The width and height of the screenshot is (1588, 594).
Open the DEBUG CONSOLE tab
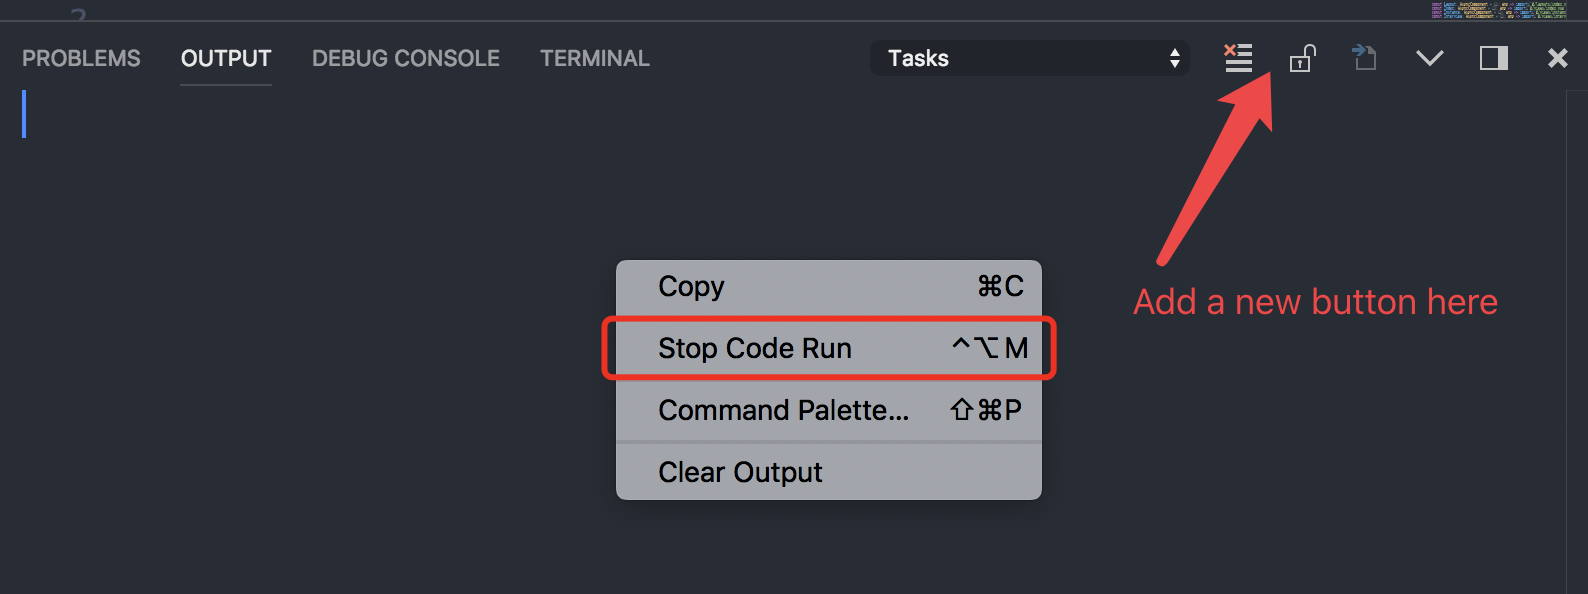click(x=406, y=58)
